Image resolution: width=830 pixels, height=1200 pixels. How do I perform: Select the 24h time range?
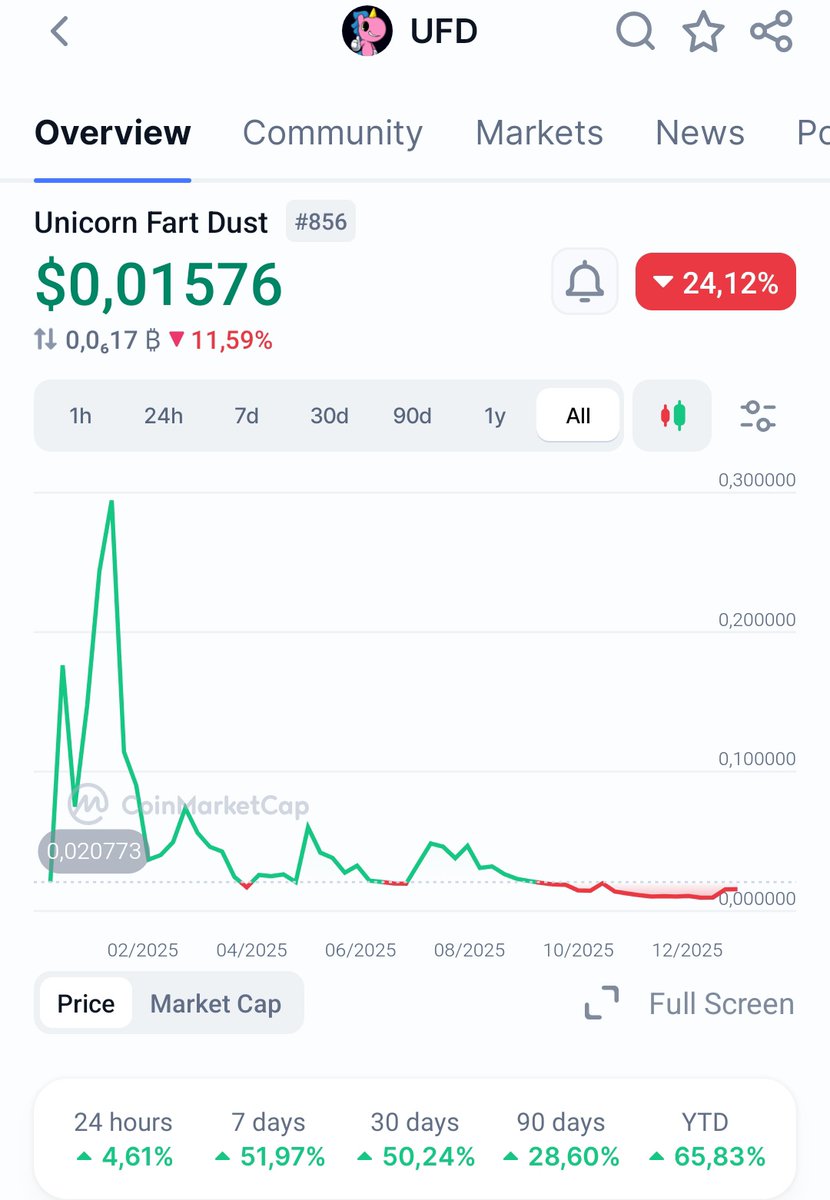coord(163,415)
